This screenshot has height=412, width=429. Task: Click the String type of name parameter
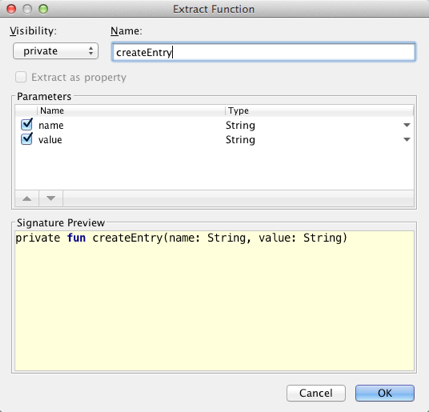pos(240,125)
